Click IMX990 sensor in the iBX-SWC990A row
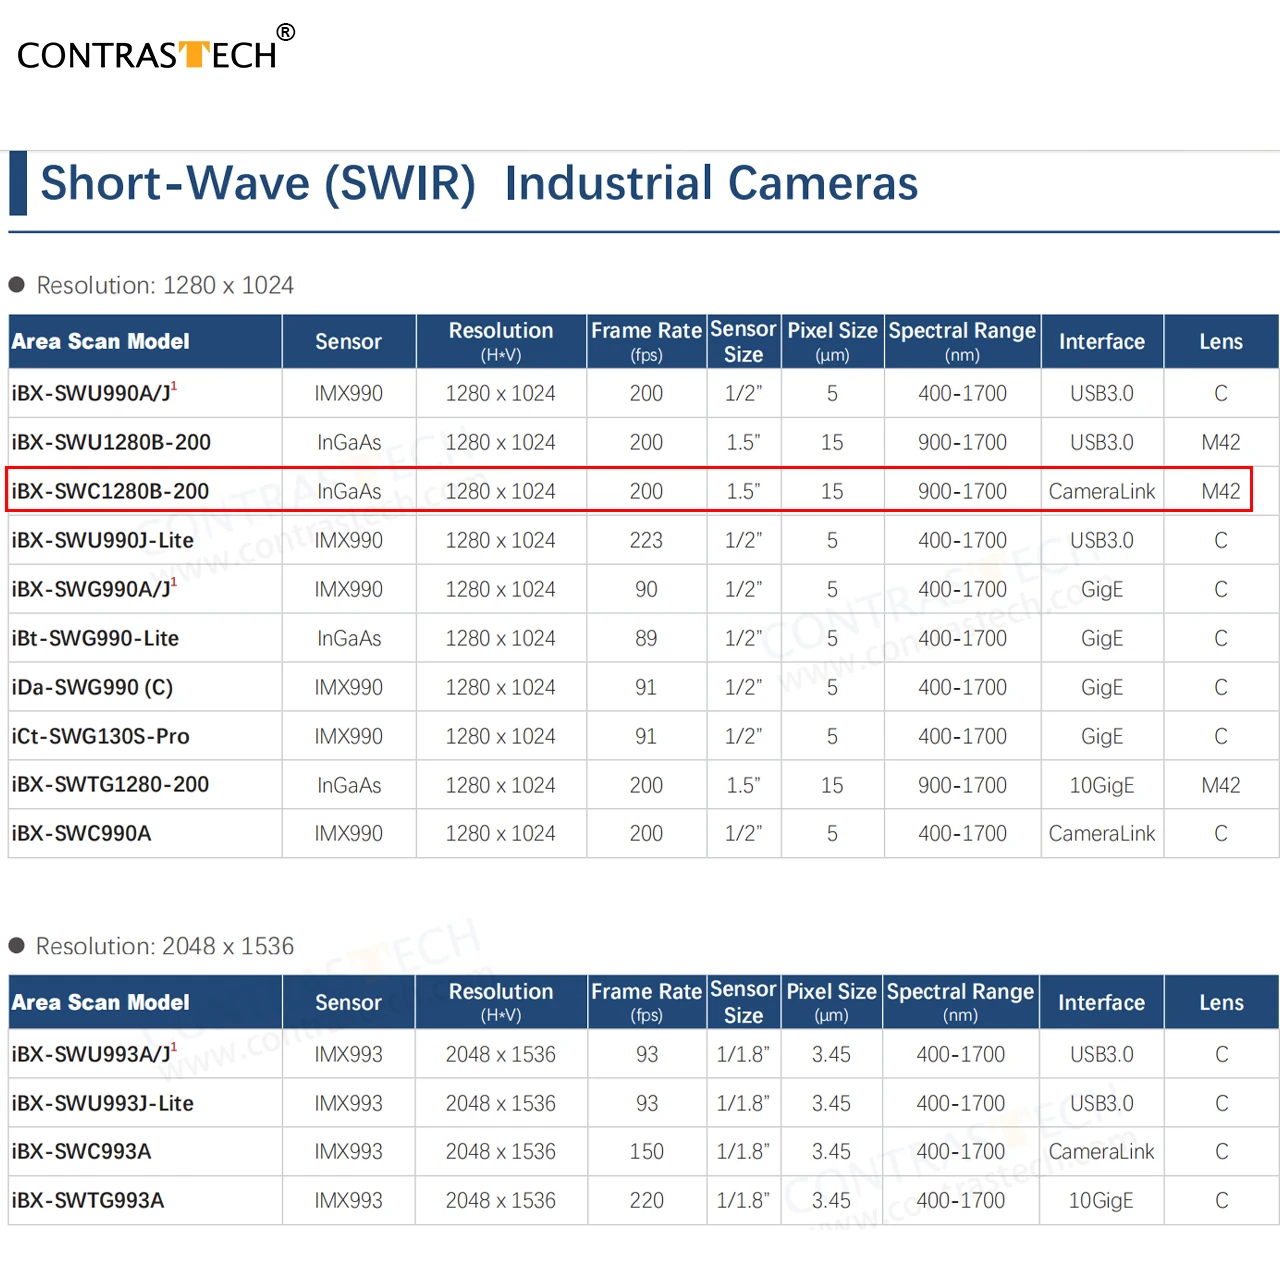This screenshot has height=1280, width=1280. click(348, 833)
